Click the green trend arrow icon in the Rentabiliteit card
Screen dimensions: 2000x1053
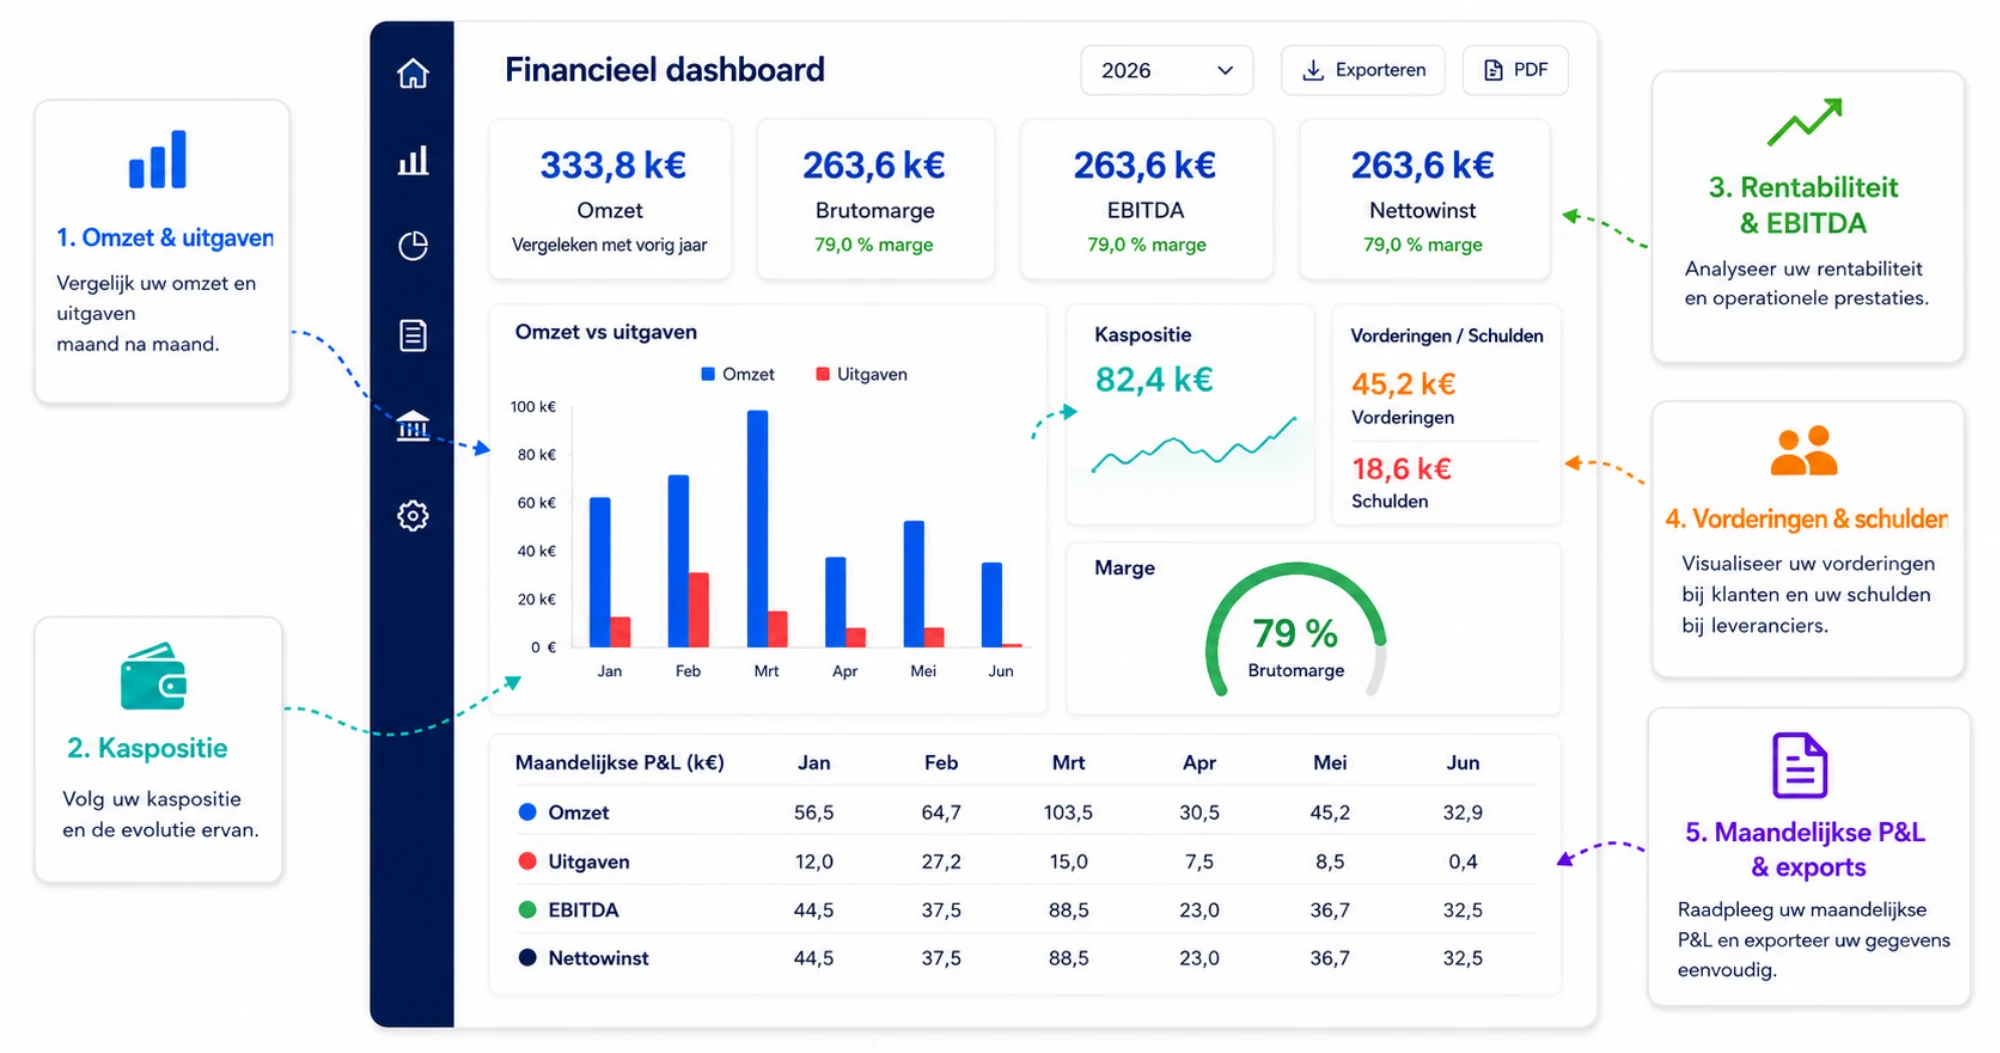pos(1804,122)
